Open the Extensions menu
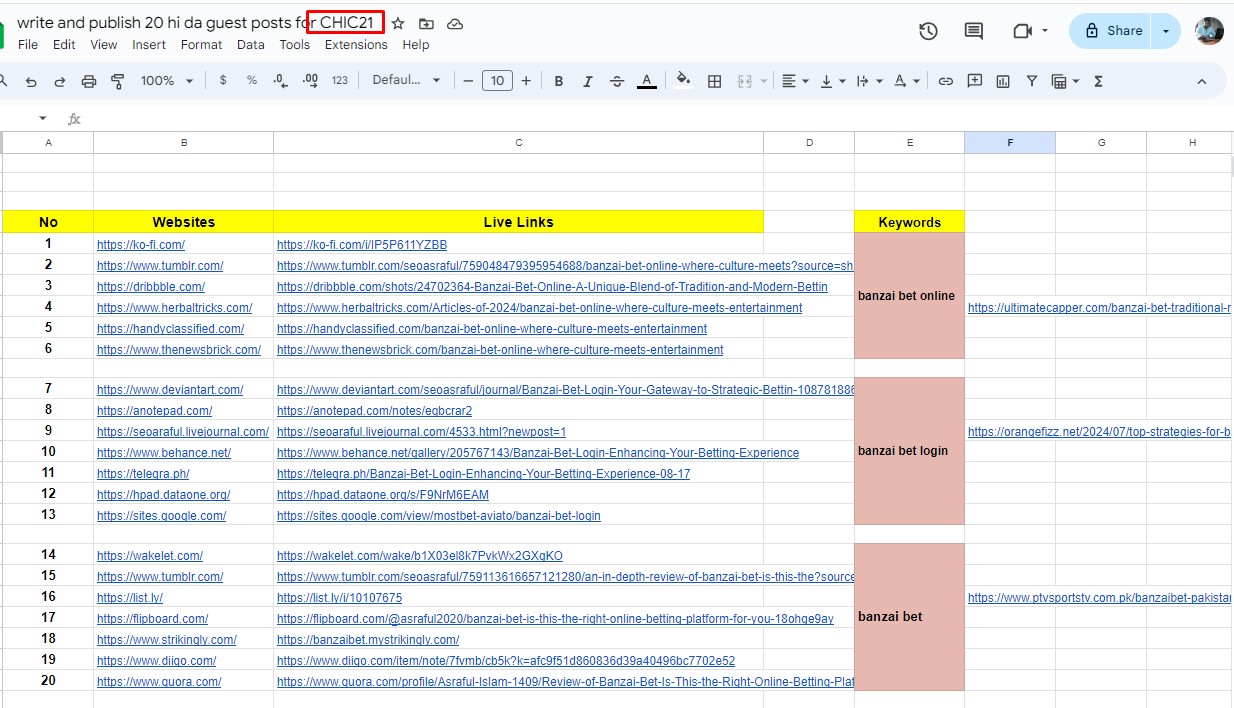Screen dimensions: 1234x708 [356, 45]
